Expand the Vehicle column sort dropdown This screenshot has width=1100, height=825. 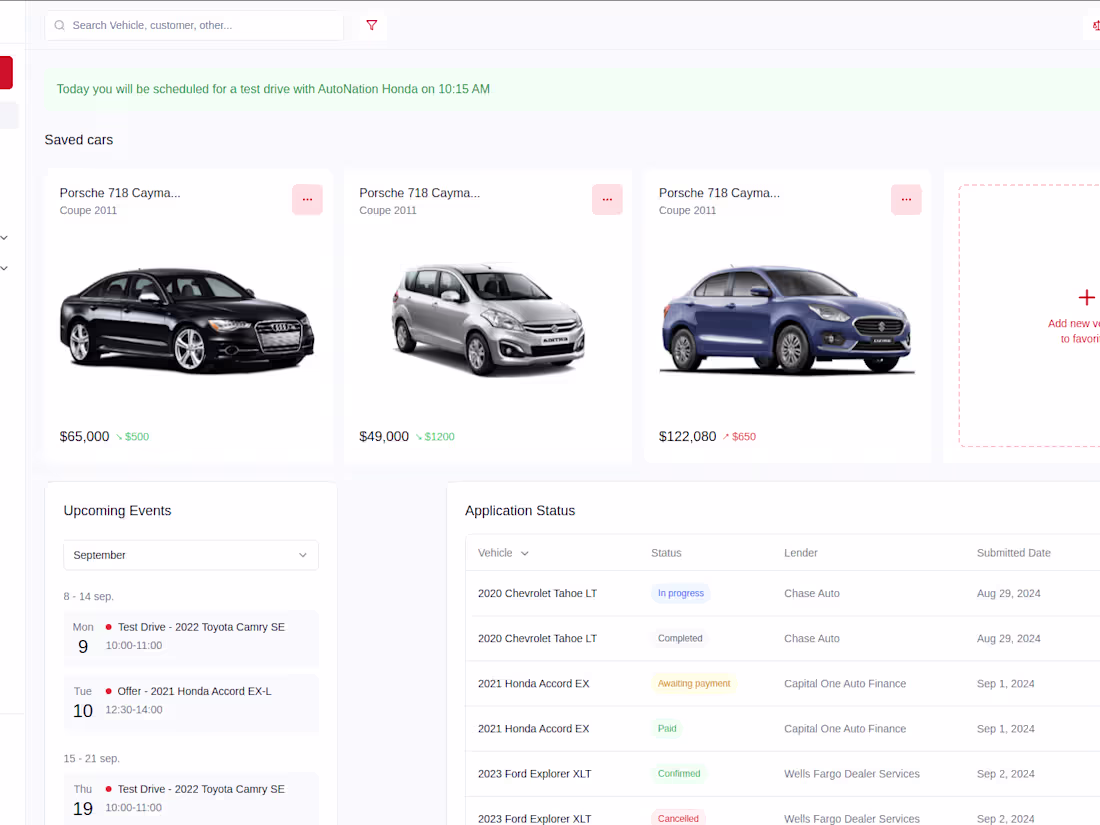[524, 553]
